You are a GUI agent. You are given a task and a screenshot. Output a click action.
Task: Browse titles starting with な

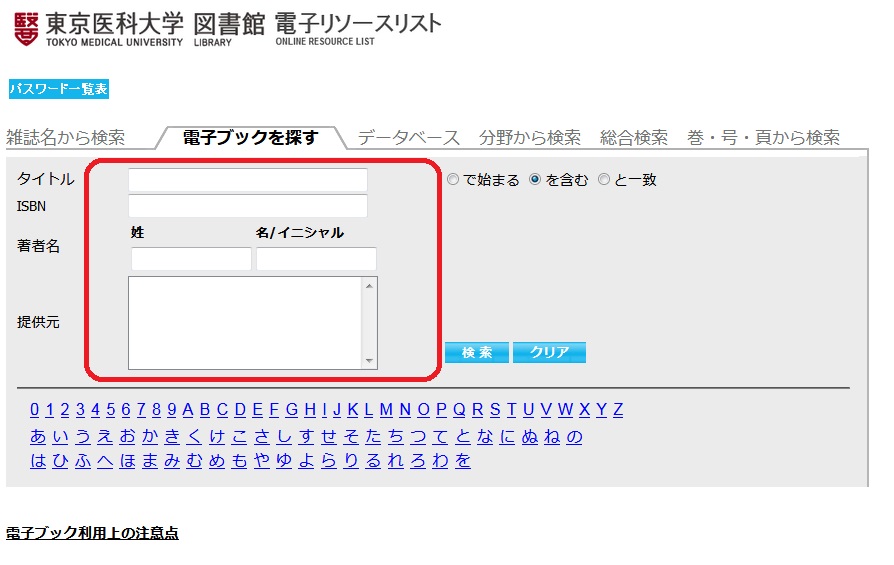tap(485, 436)
